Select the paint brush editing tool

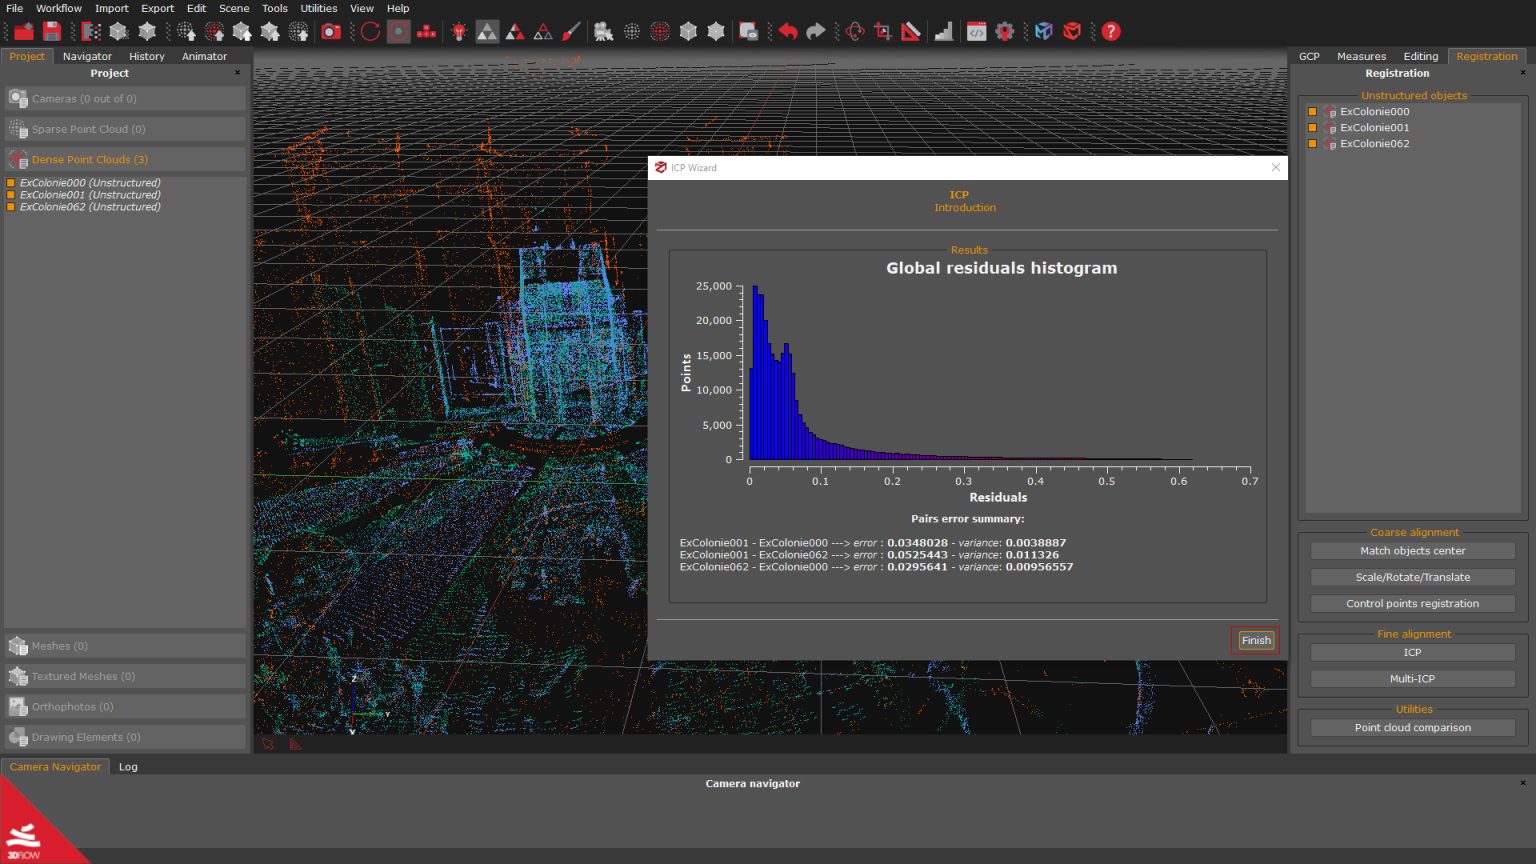[x=571, y=31]
